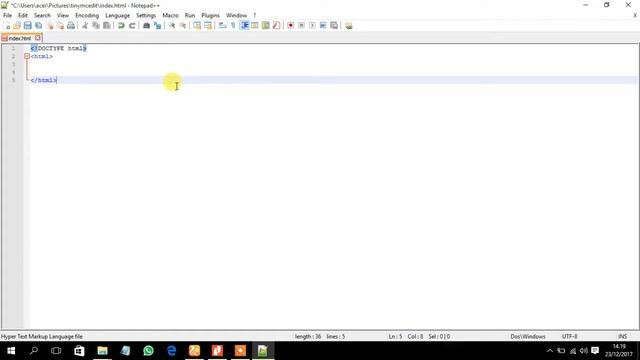Image resolution: width=640 pixels, height=360 pixels.
Task: Click the closing </html> tag text
Action: tap(44, 80)
